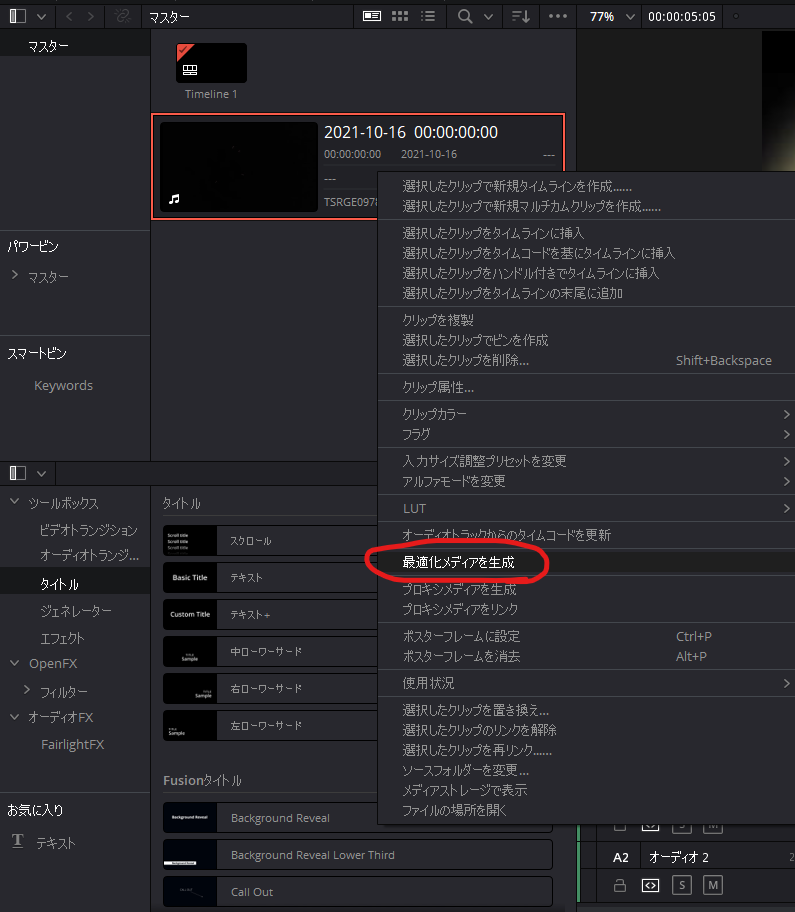The image size is (795, 912).
Task: Mute the オーディオ 2 track
Action: click(x=713, y=885)
